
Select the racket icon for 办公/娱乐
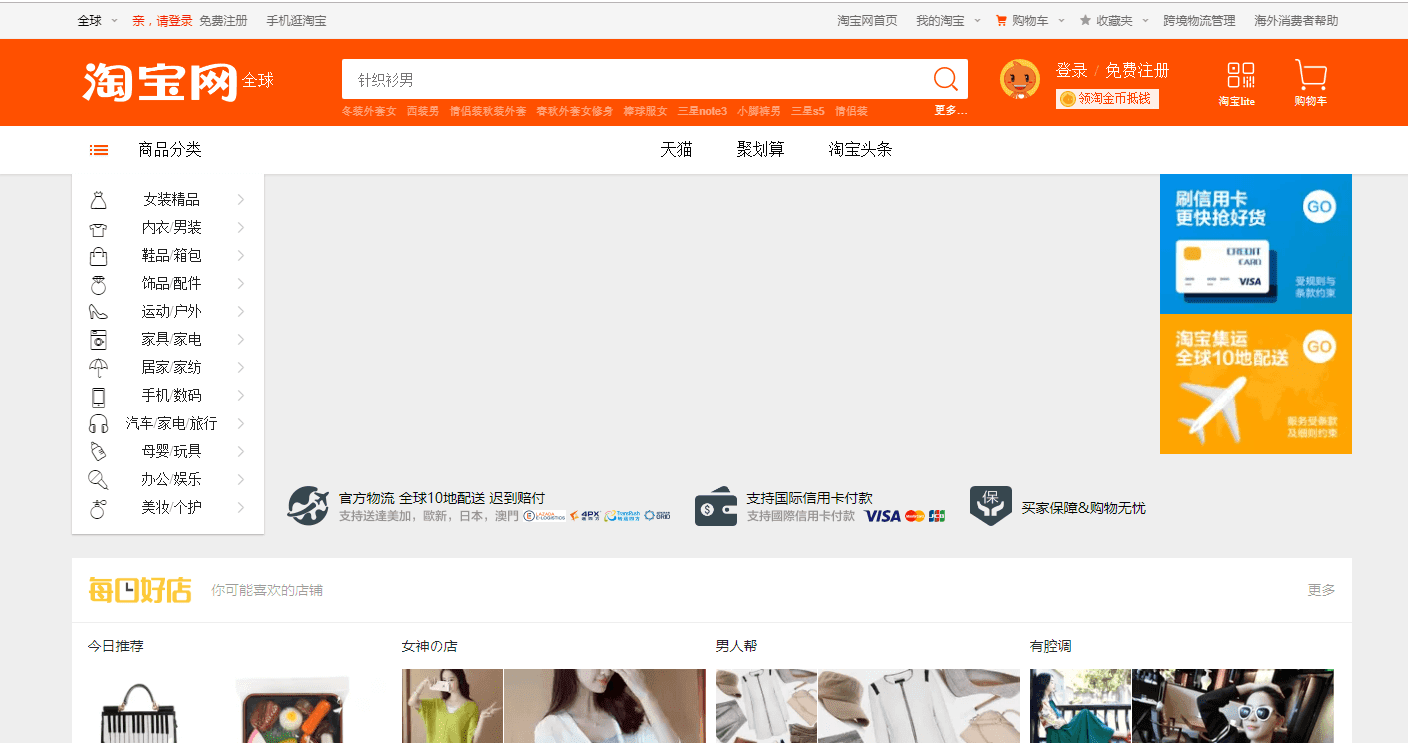[x=98, y=480]
